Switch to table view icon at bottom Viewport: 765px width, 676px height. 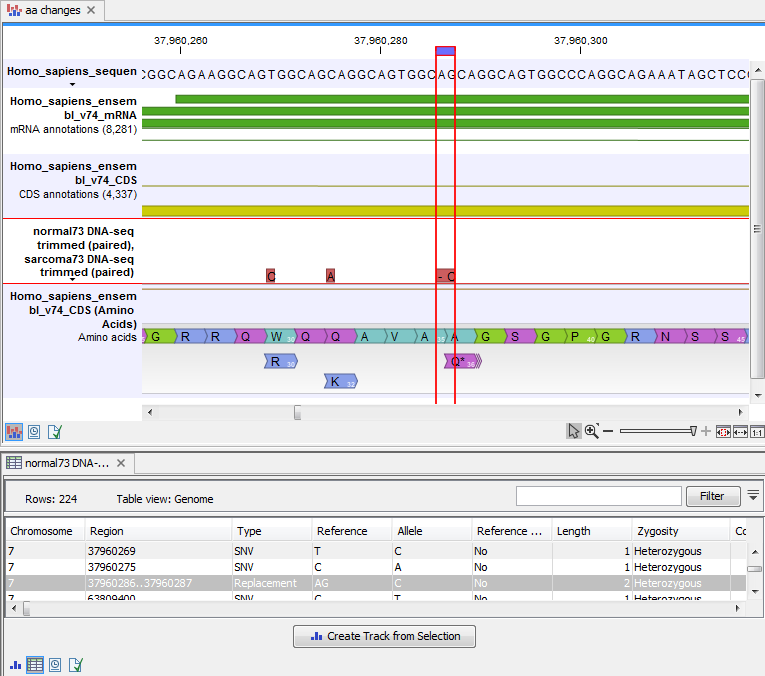35,664
